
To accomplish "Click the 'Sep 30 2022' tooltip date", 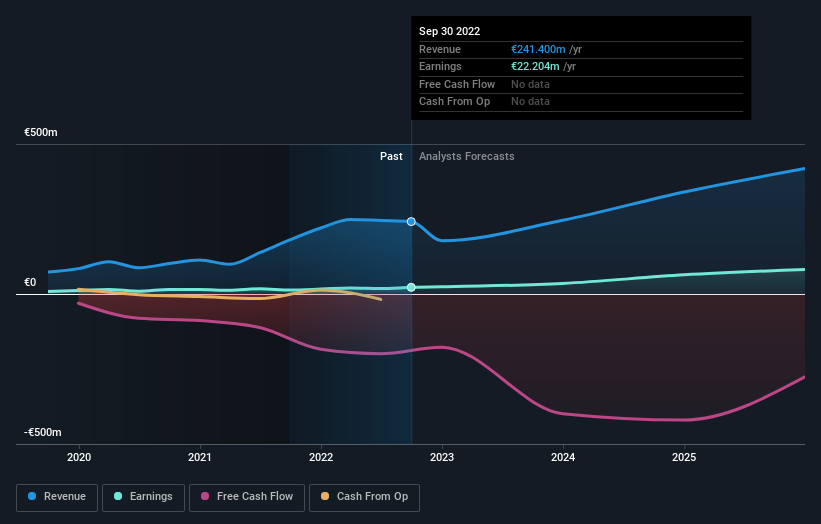I will point(449,31).
